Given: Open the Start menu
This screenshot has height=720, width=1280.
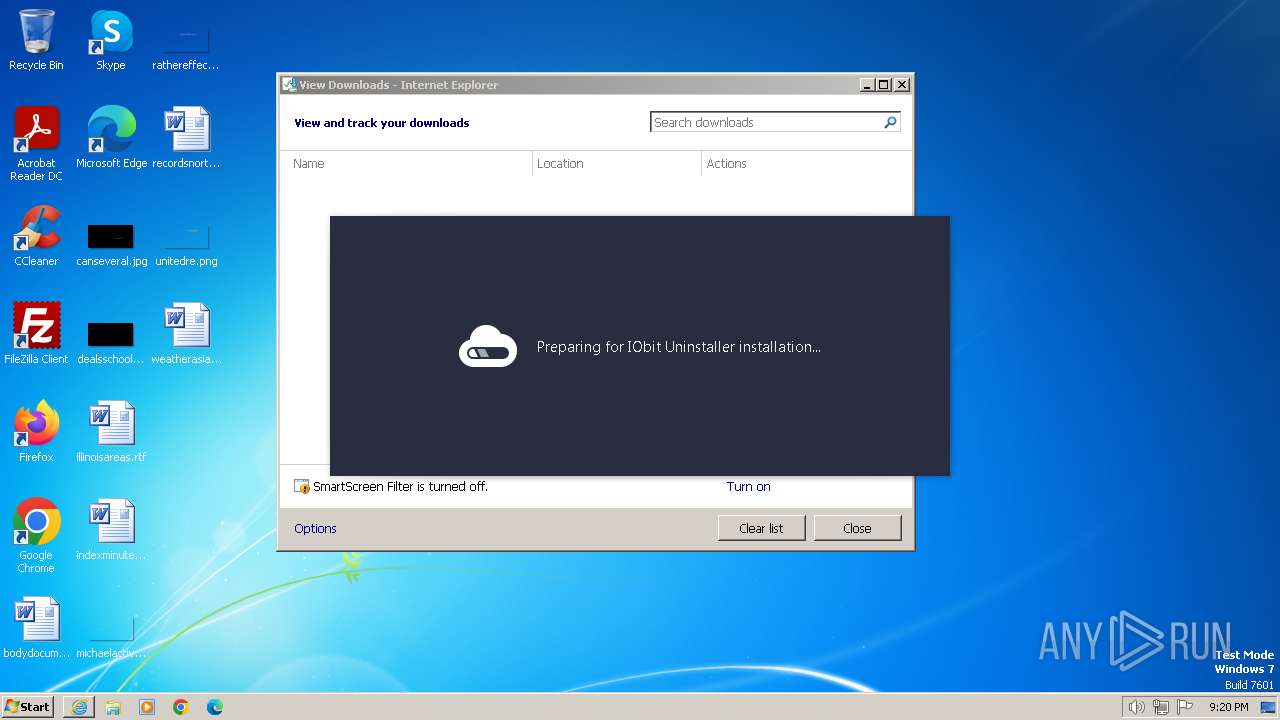Looking at the screenshot, I should point(28,707).
